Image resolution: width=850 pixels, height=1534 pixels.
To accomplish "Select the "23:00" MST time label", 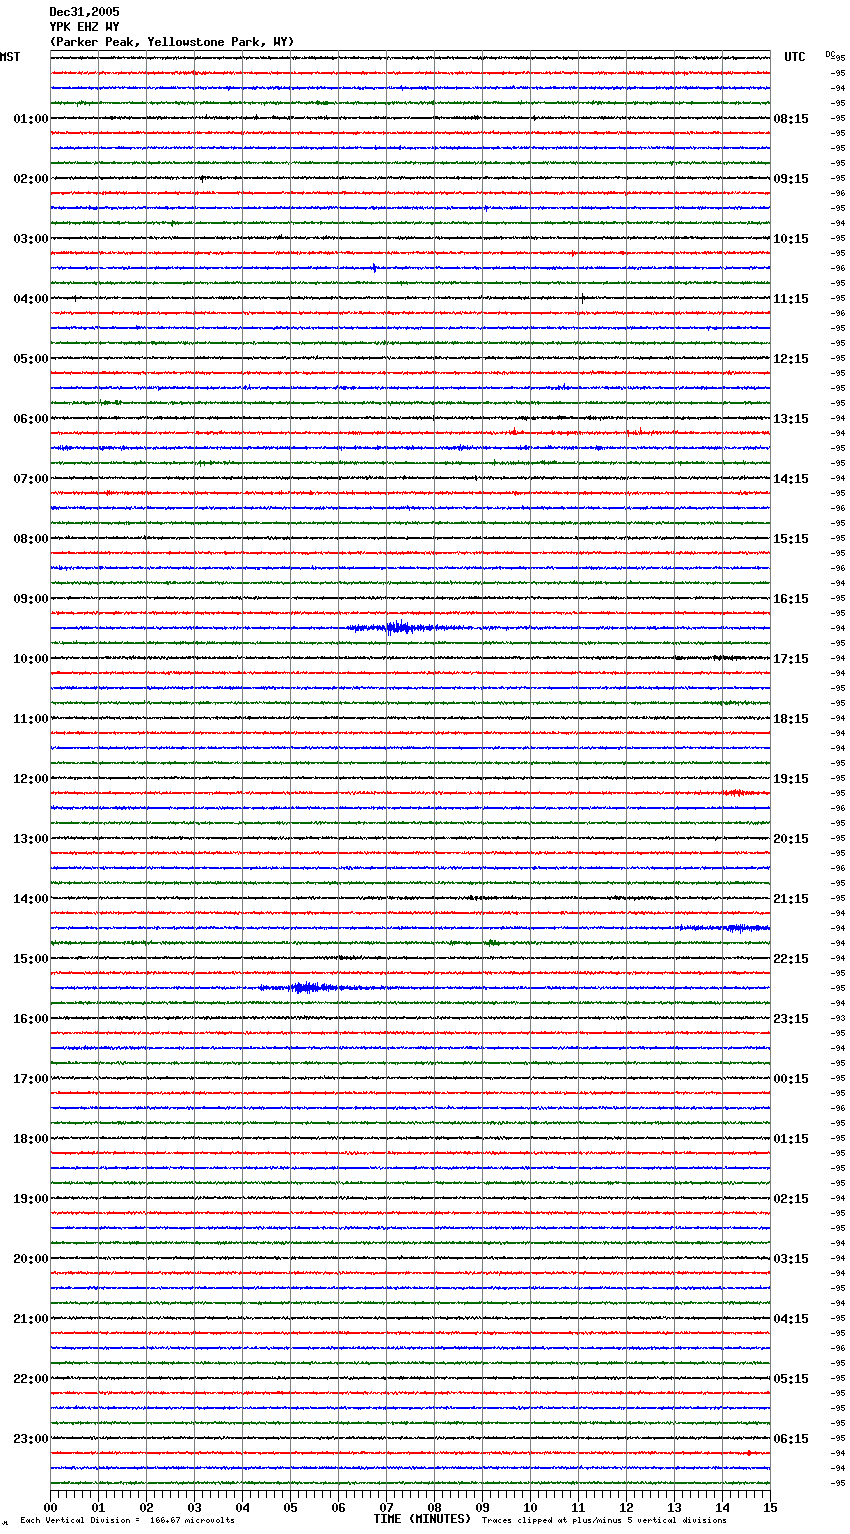I will 31,1439.
